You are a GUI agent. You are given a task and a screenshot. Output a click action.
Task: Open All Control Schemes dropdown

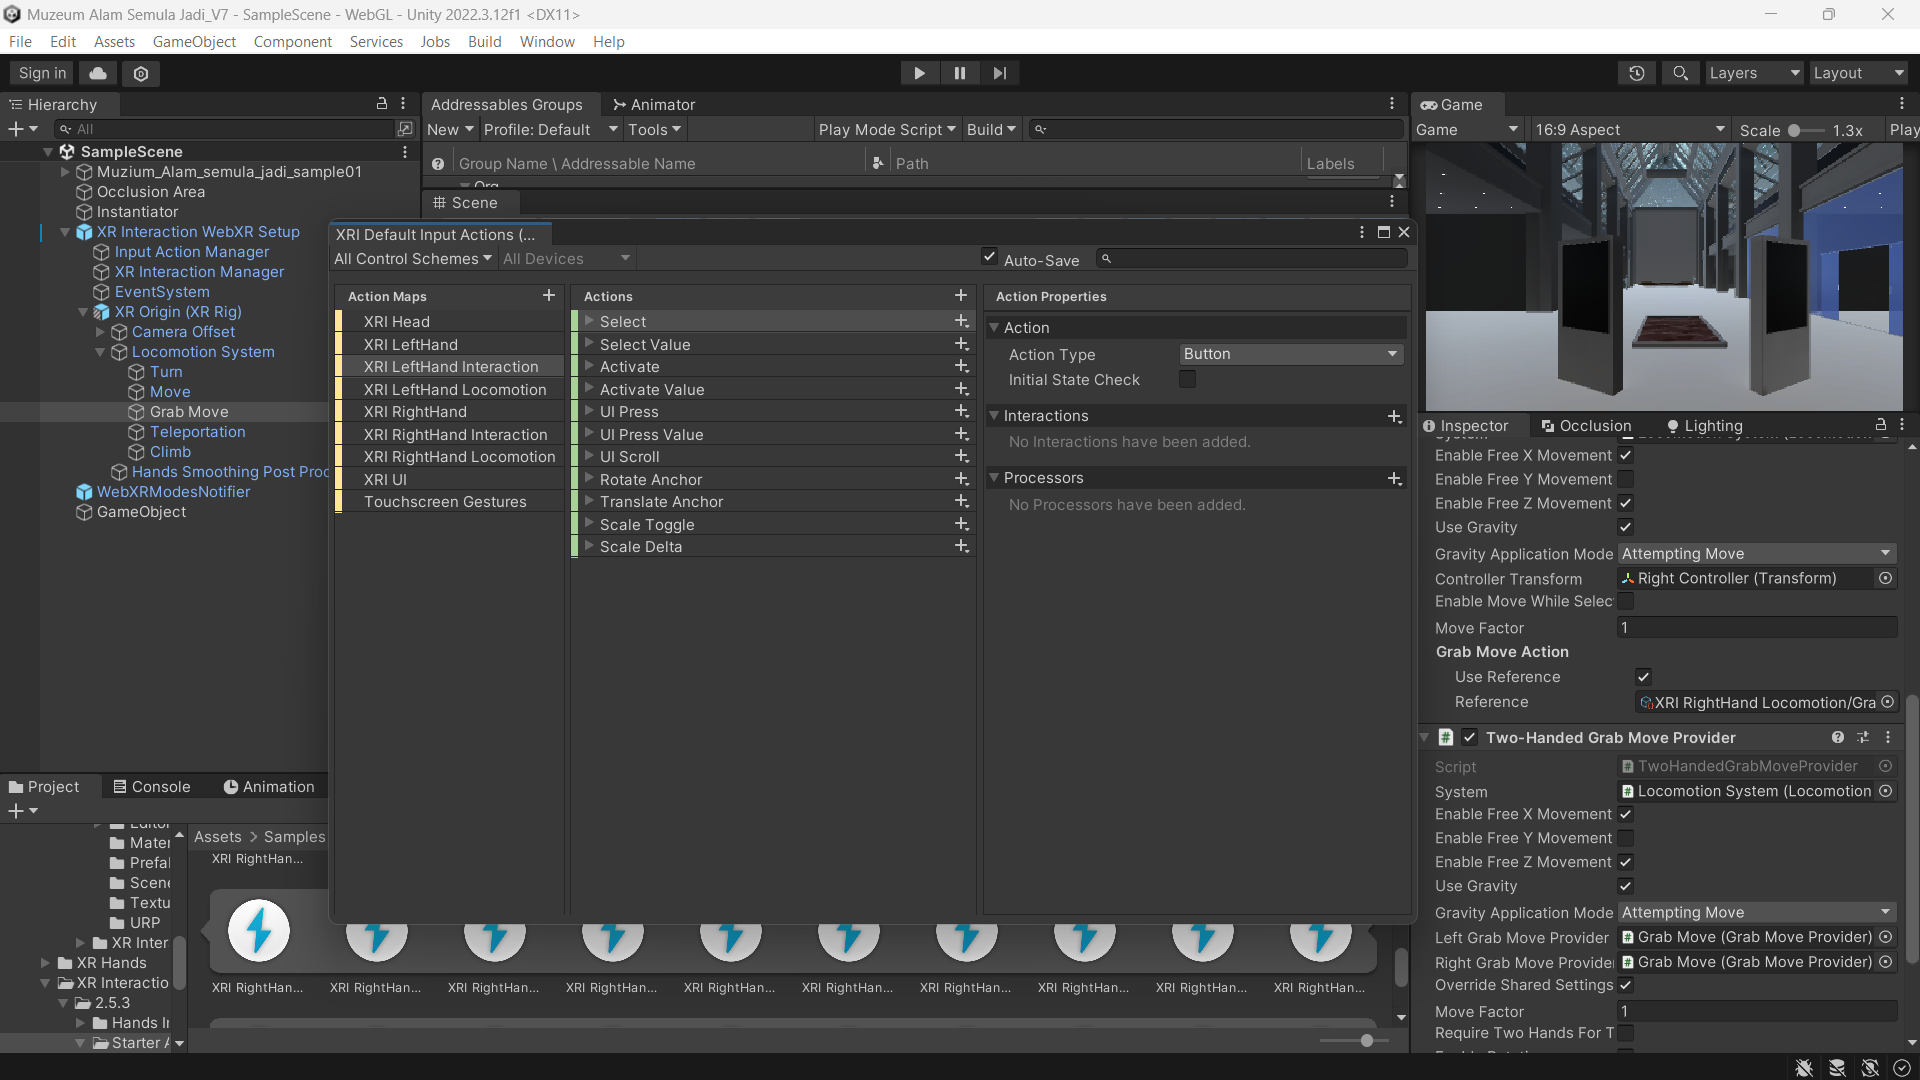[x=412, y=259]
